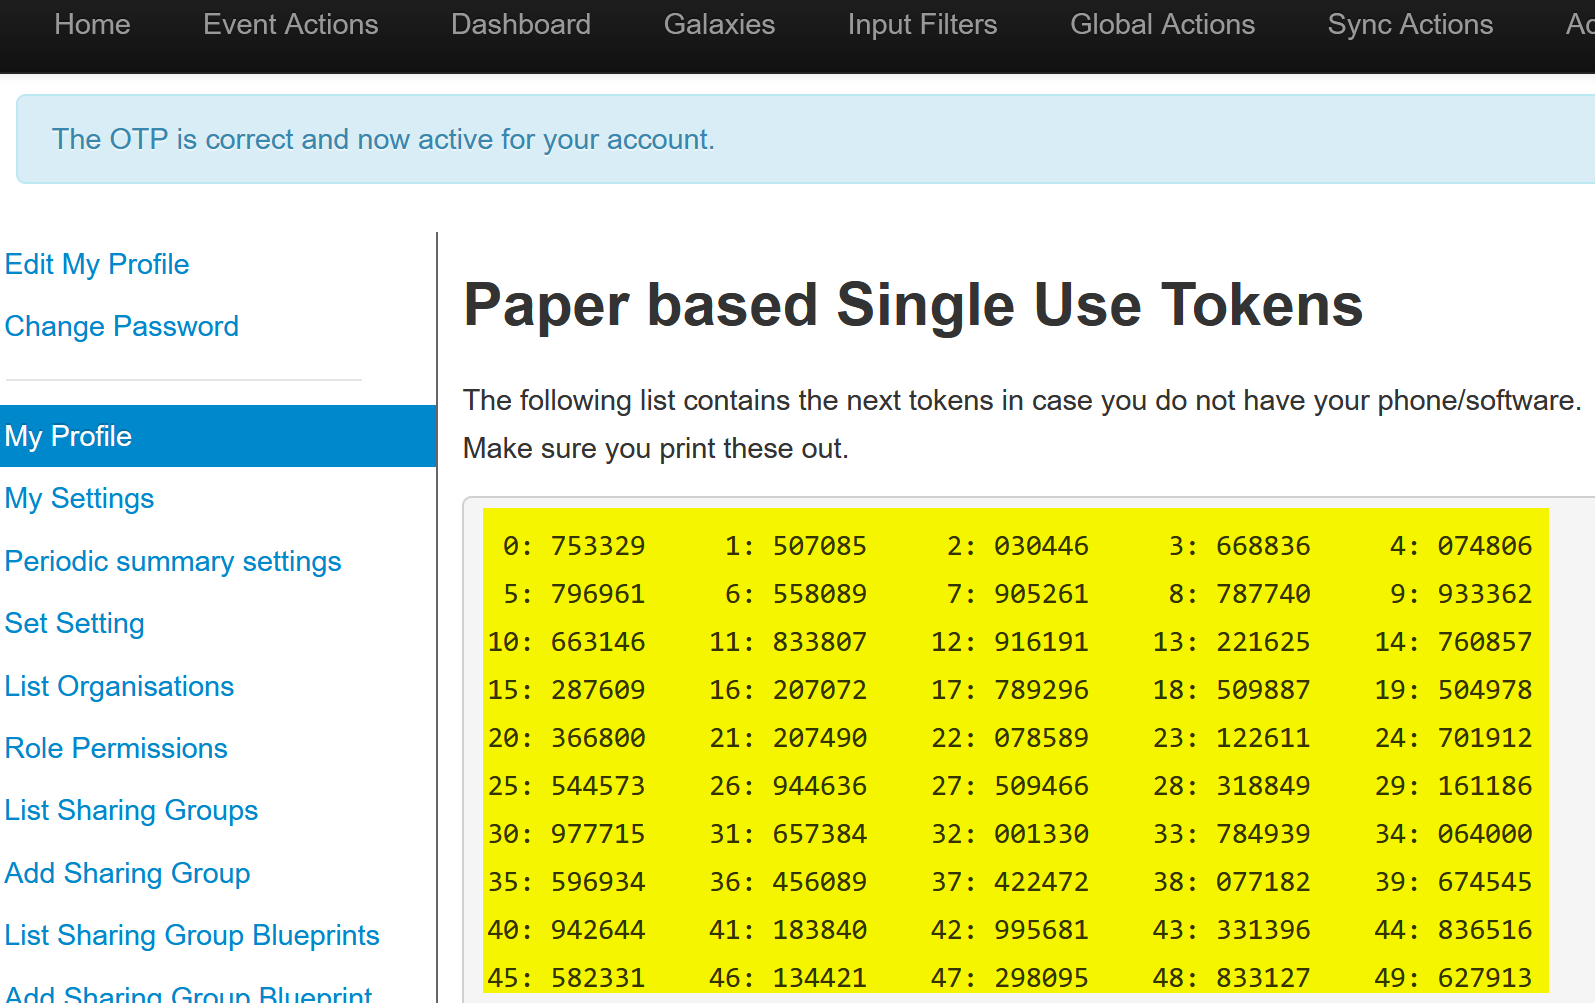Select token 20 value 366800

tap(598, 738)
